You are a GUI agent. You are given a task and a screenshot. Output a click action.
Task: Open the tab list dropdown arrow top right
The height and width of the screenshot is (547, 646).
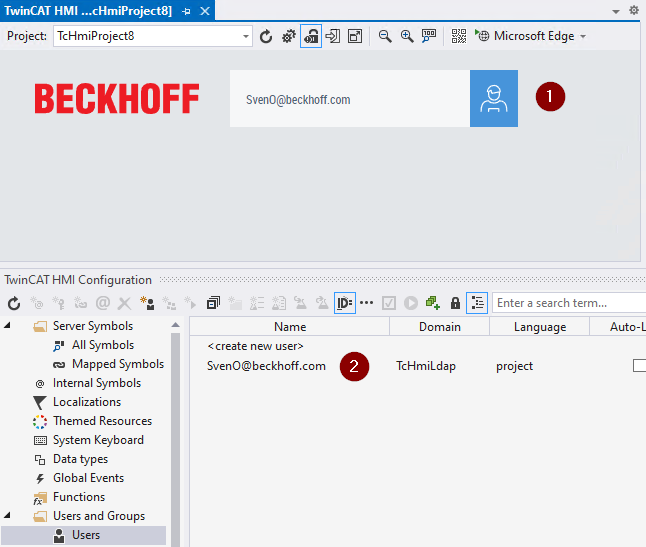[616, 12]
